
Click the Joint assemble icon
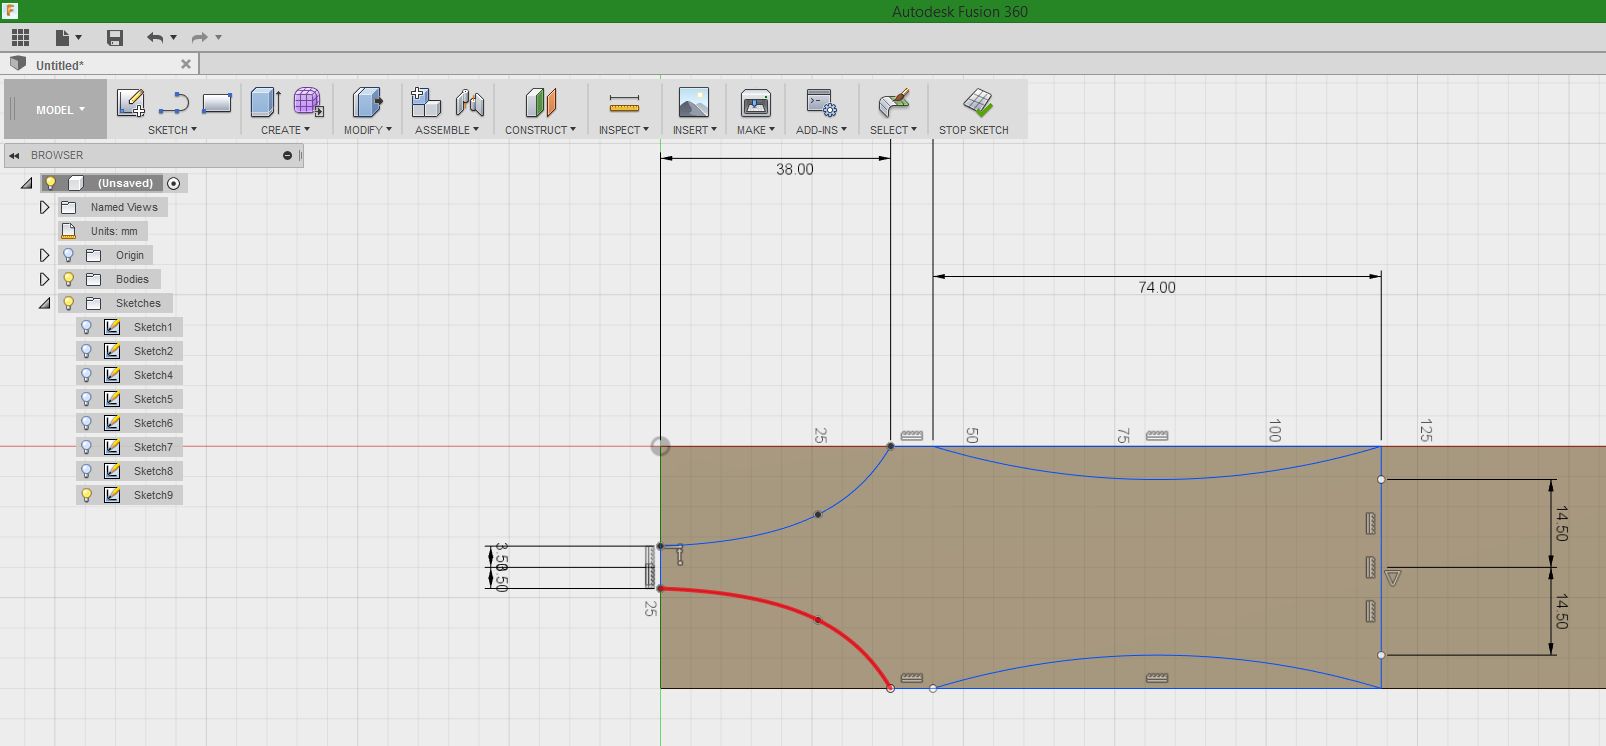coord(470,102)
